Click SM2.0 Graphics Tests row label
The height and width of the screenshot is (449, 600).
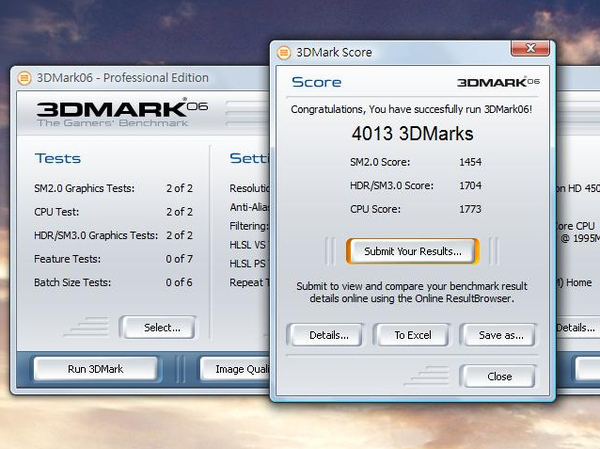click(x=84, y=188)
